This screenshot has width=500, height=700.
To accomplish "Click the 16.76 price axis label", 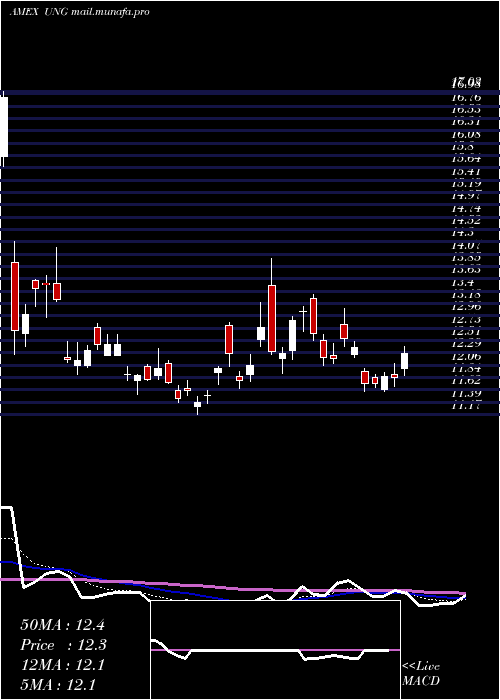I will 466,97.
